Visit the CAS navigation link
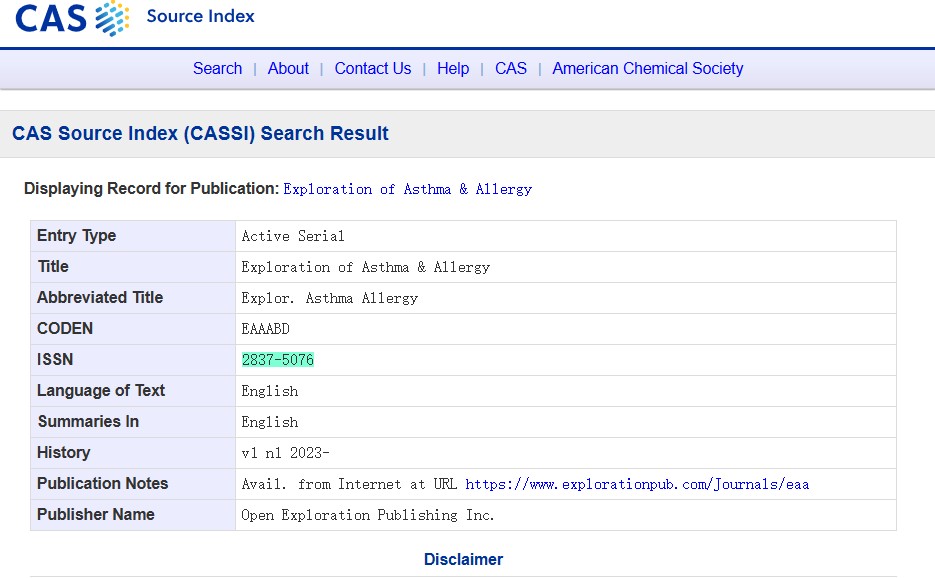This screenshot has height=578, width=935. [x=511, y=69]
